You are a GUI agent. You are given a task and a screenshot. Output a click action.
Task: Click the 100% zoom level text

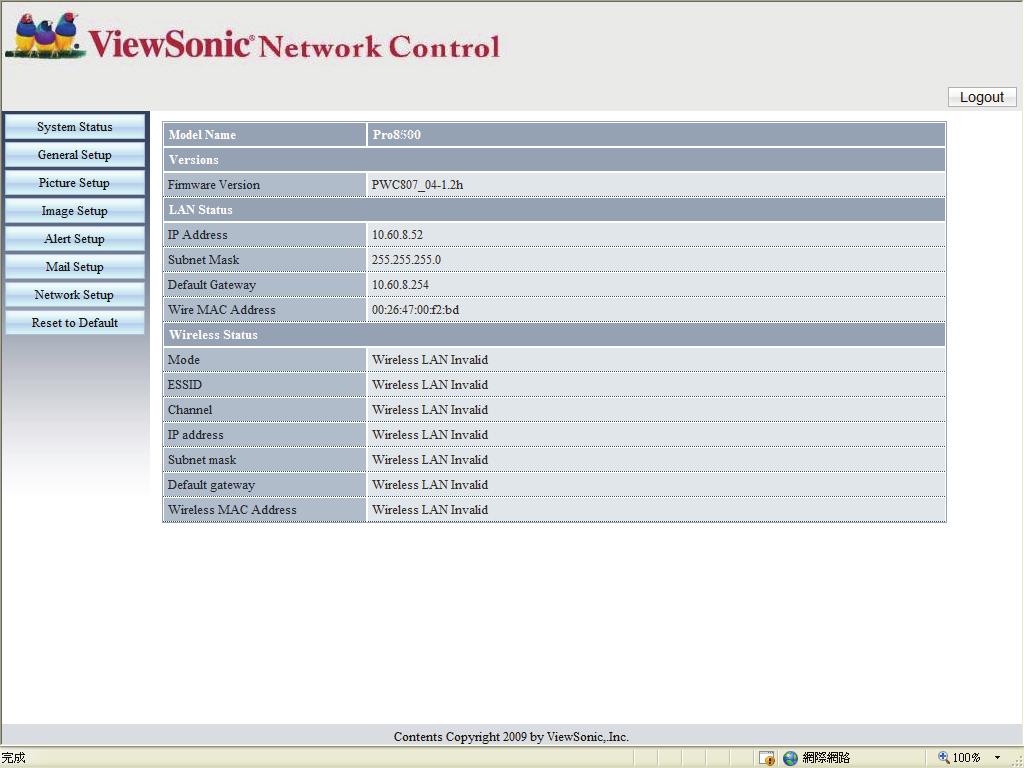tap(967, 758)
